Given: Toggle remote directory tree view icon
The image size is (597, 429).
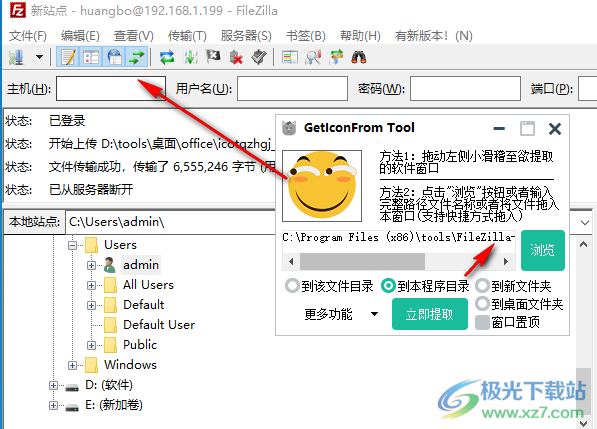Looking at the screenshot, I should pyautogui.click(x=114, y=57).
